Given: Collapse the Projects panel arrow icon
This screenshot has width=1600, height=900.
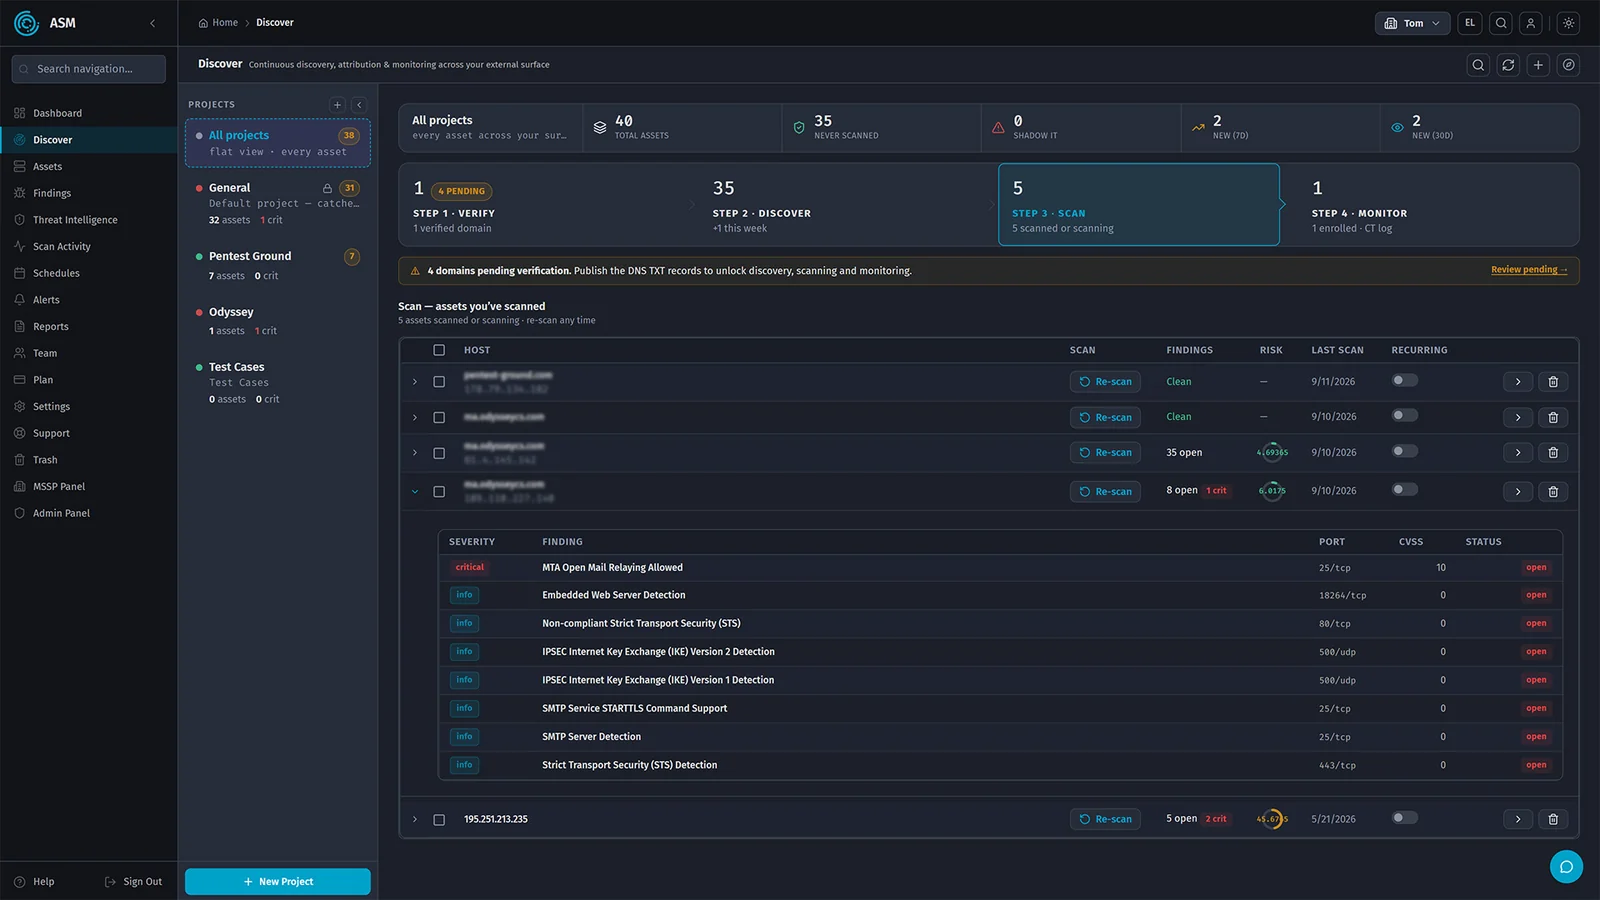Looking at the screenshot, I should (359, 105).
